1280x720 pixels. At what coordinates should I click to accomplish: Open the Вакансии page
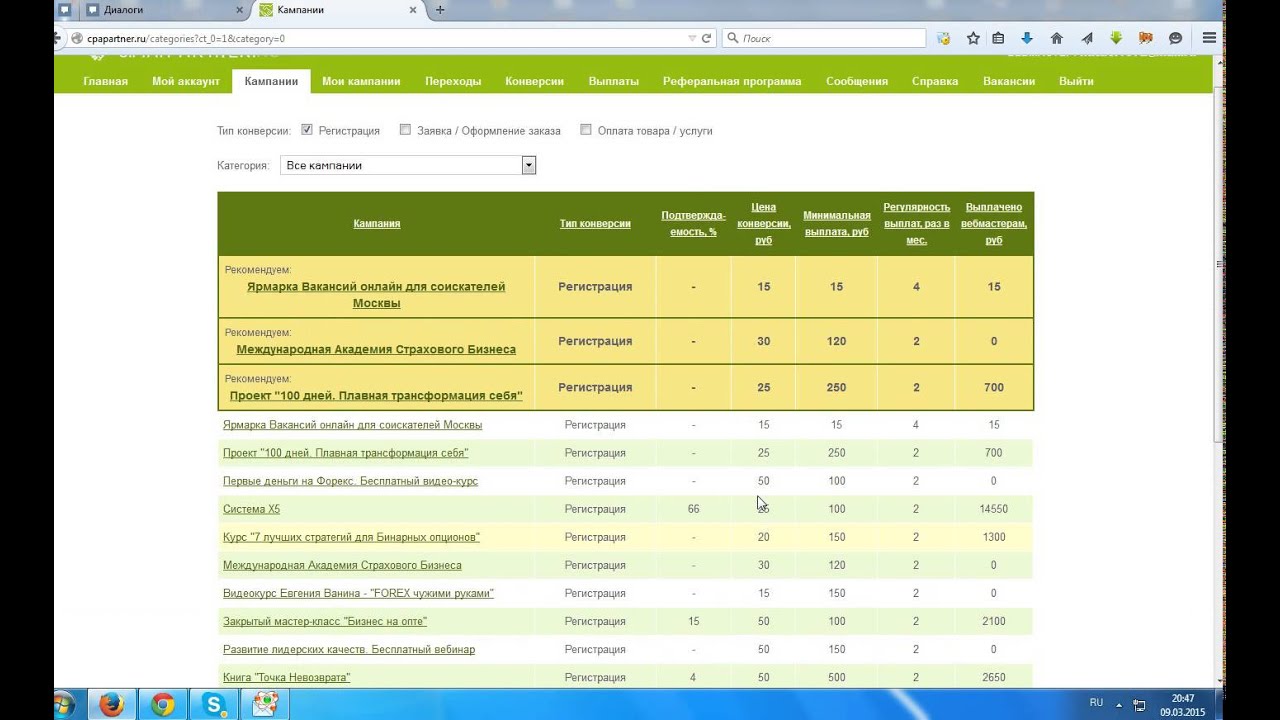(1009, 81)
